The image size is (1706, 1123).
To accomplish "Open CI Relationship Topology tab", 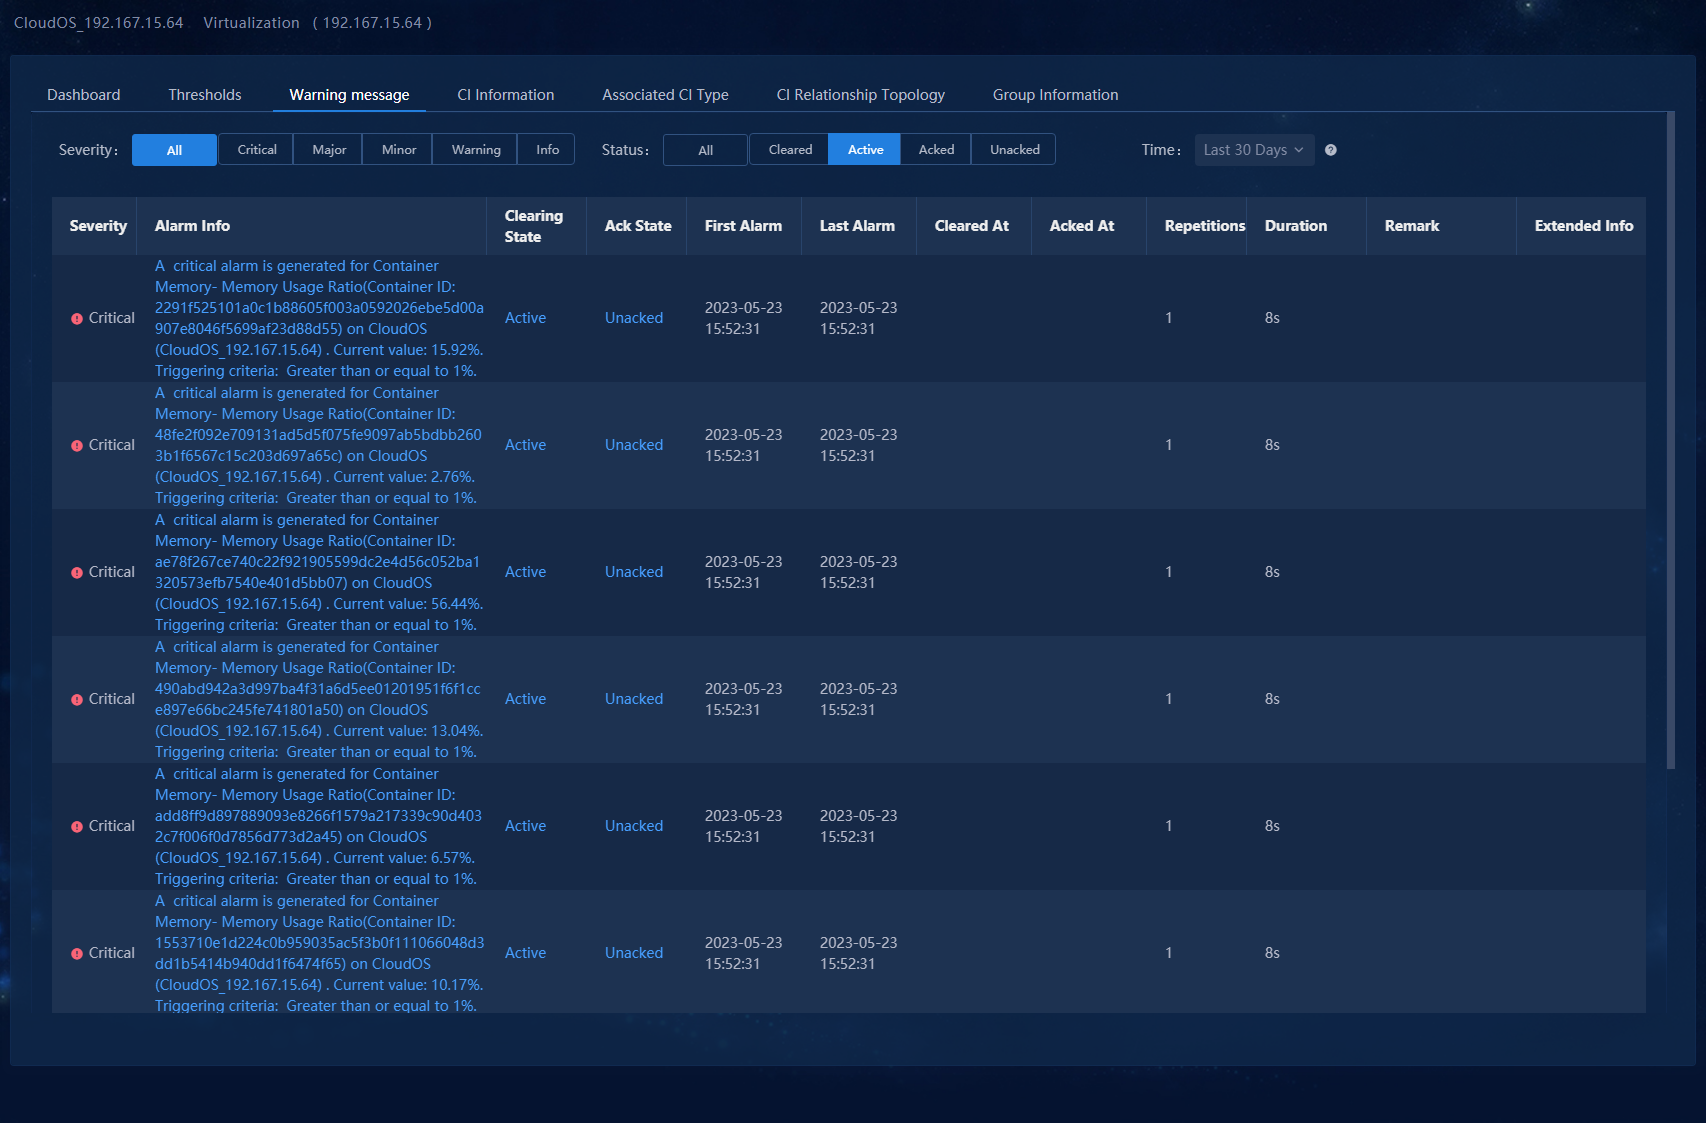I will [x=861, y=95].
